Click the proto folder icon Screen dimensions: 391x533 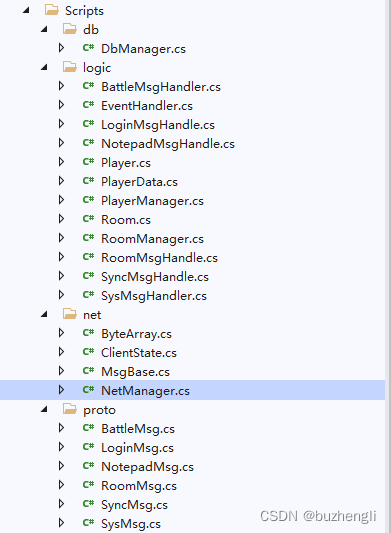(x=70, y=409)
